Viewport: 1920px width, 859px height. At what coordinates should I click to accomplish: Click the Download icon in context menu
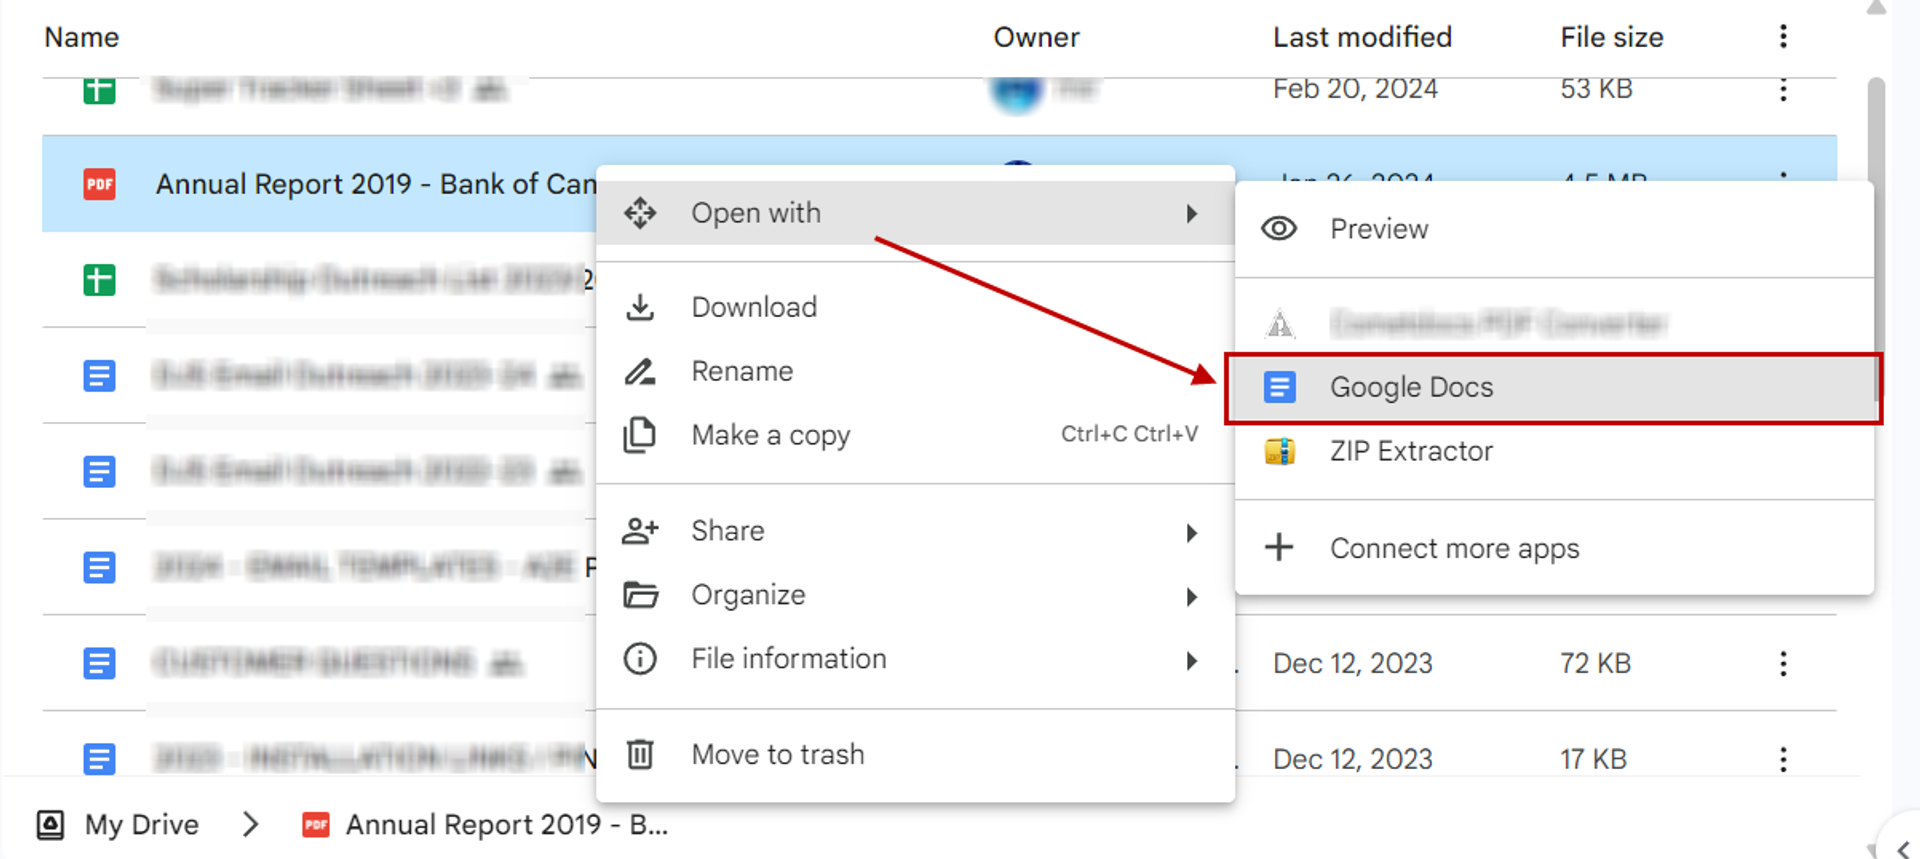tap(640, 307)
